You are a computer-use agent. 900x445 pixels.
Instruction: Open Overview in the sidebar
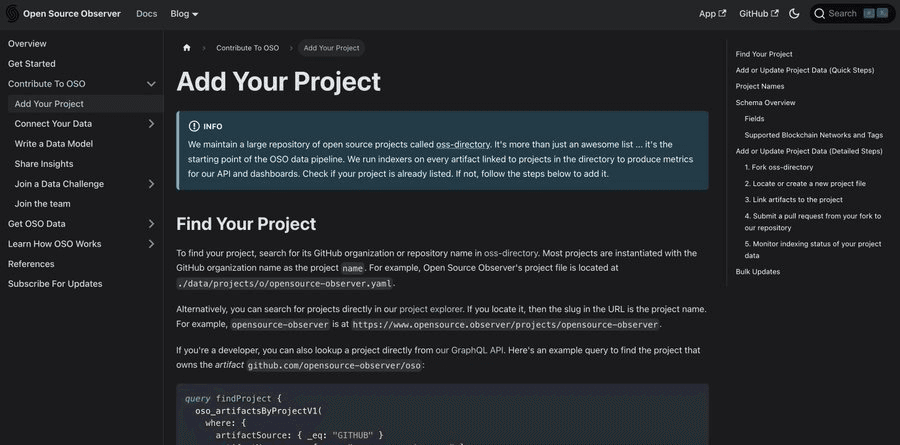[x=27, y=44]
